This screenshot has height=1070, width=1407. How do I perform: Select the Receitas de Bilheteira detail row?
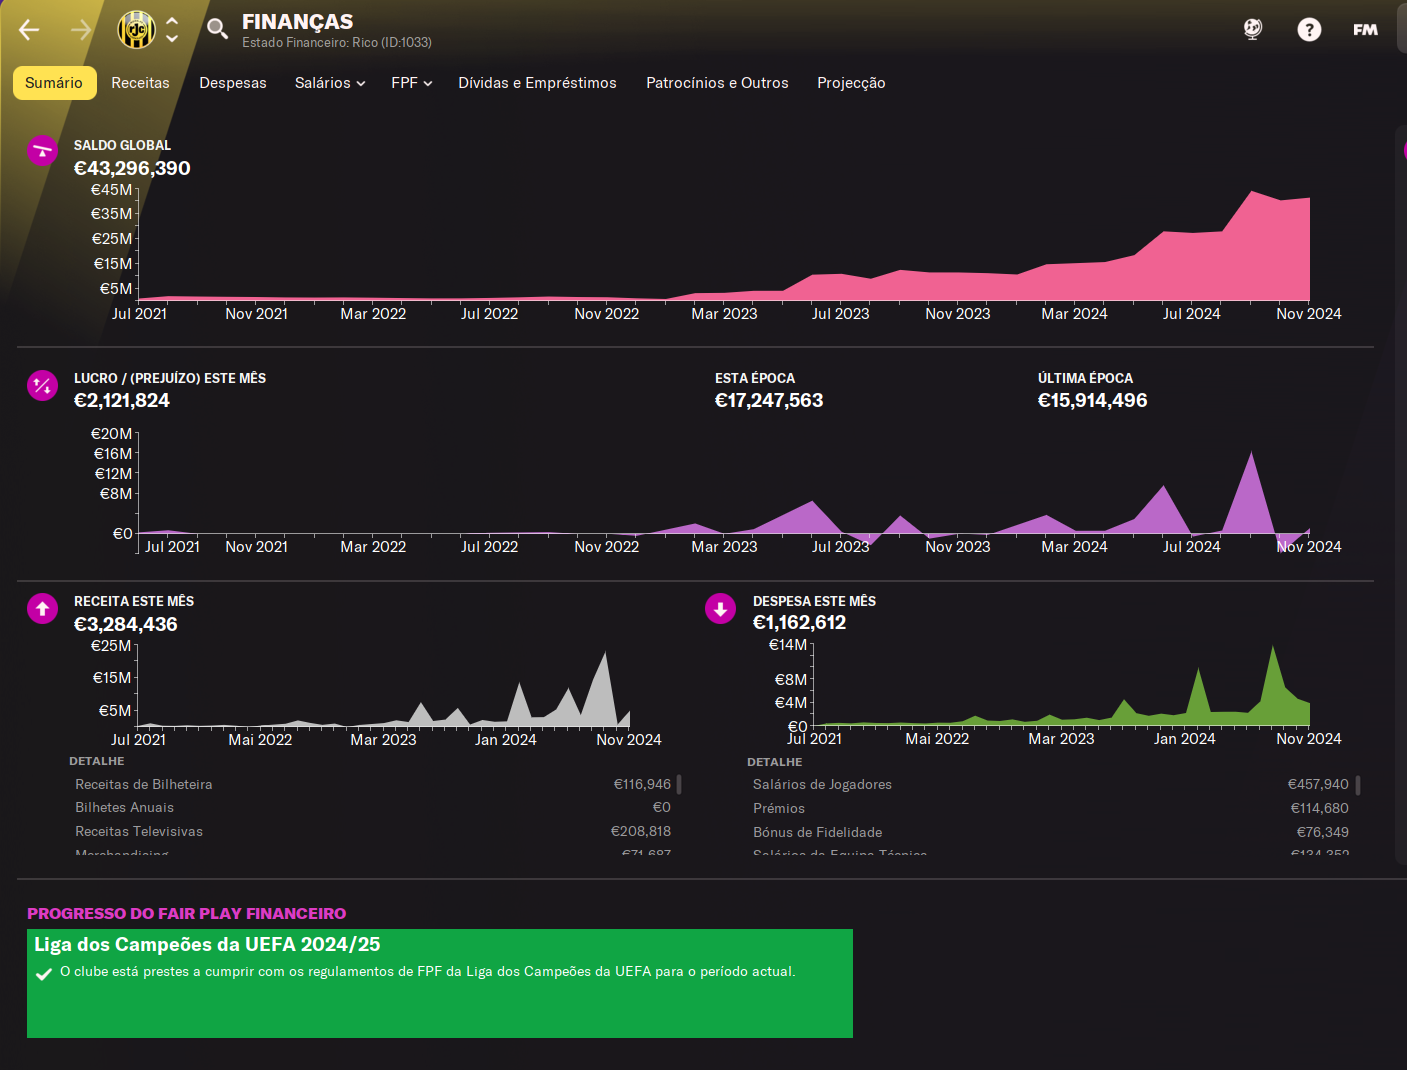point(373,784)
